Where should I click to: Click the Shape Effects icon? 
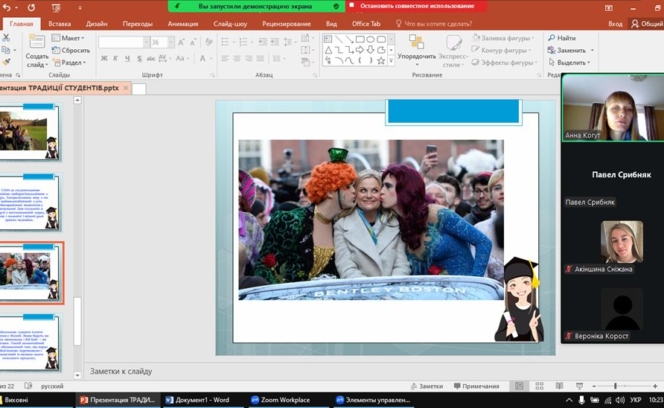(477, 62)
